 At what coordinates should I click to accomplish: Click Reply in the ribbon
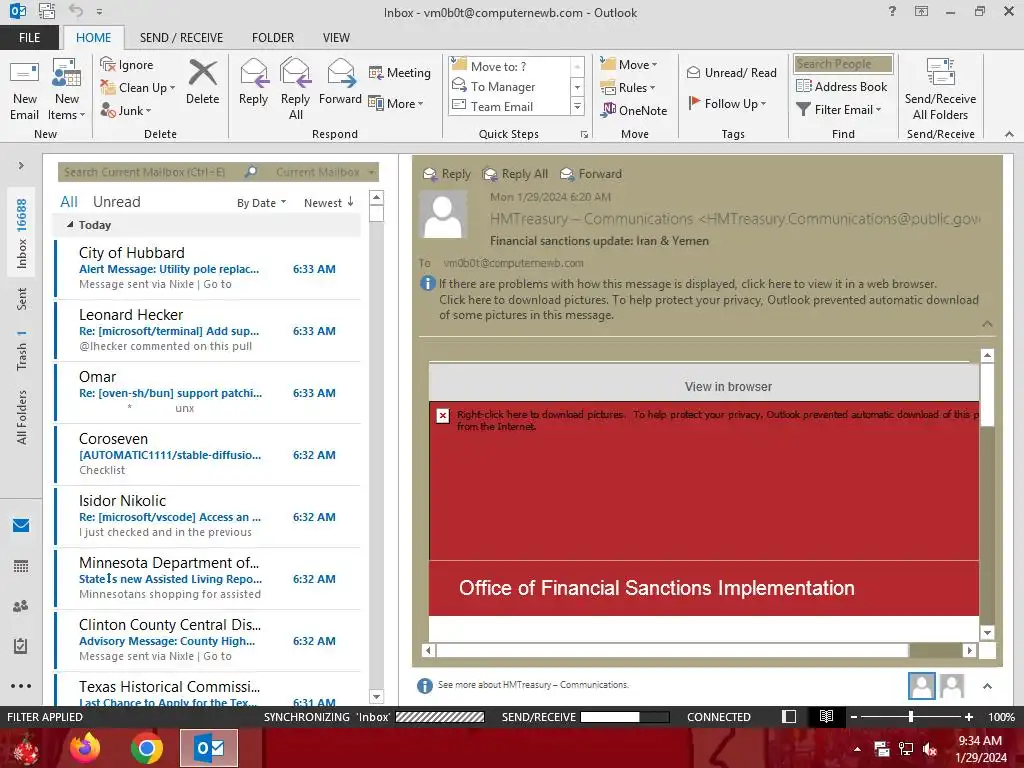tap(253, 83)
